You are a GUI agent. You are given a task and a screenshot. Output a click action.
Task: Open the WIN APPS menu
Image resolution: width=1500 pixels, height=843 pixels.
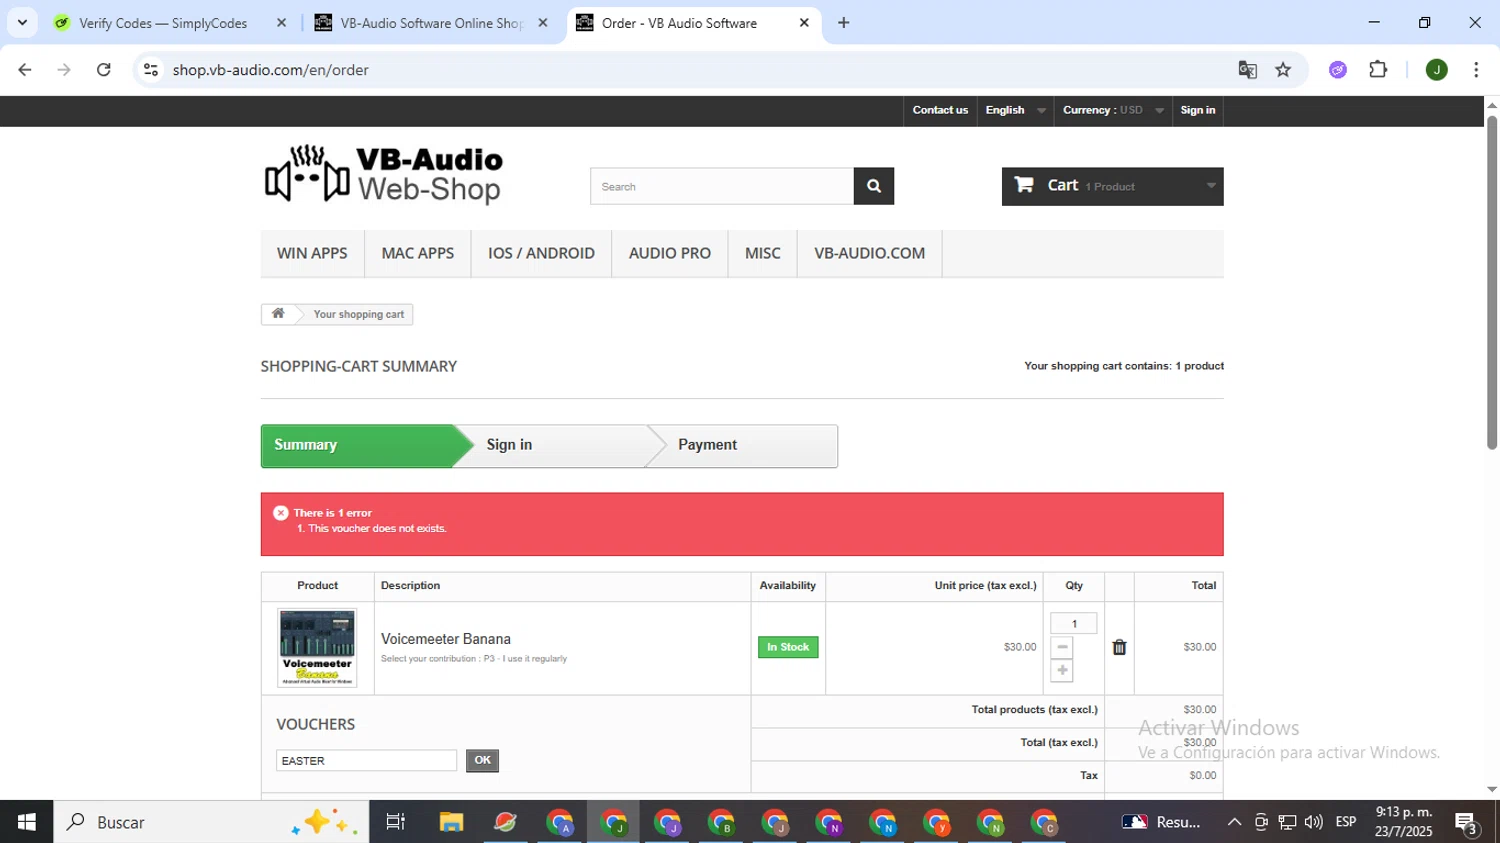pyautogui.click(x=312, y=253)
